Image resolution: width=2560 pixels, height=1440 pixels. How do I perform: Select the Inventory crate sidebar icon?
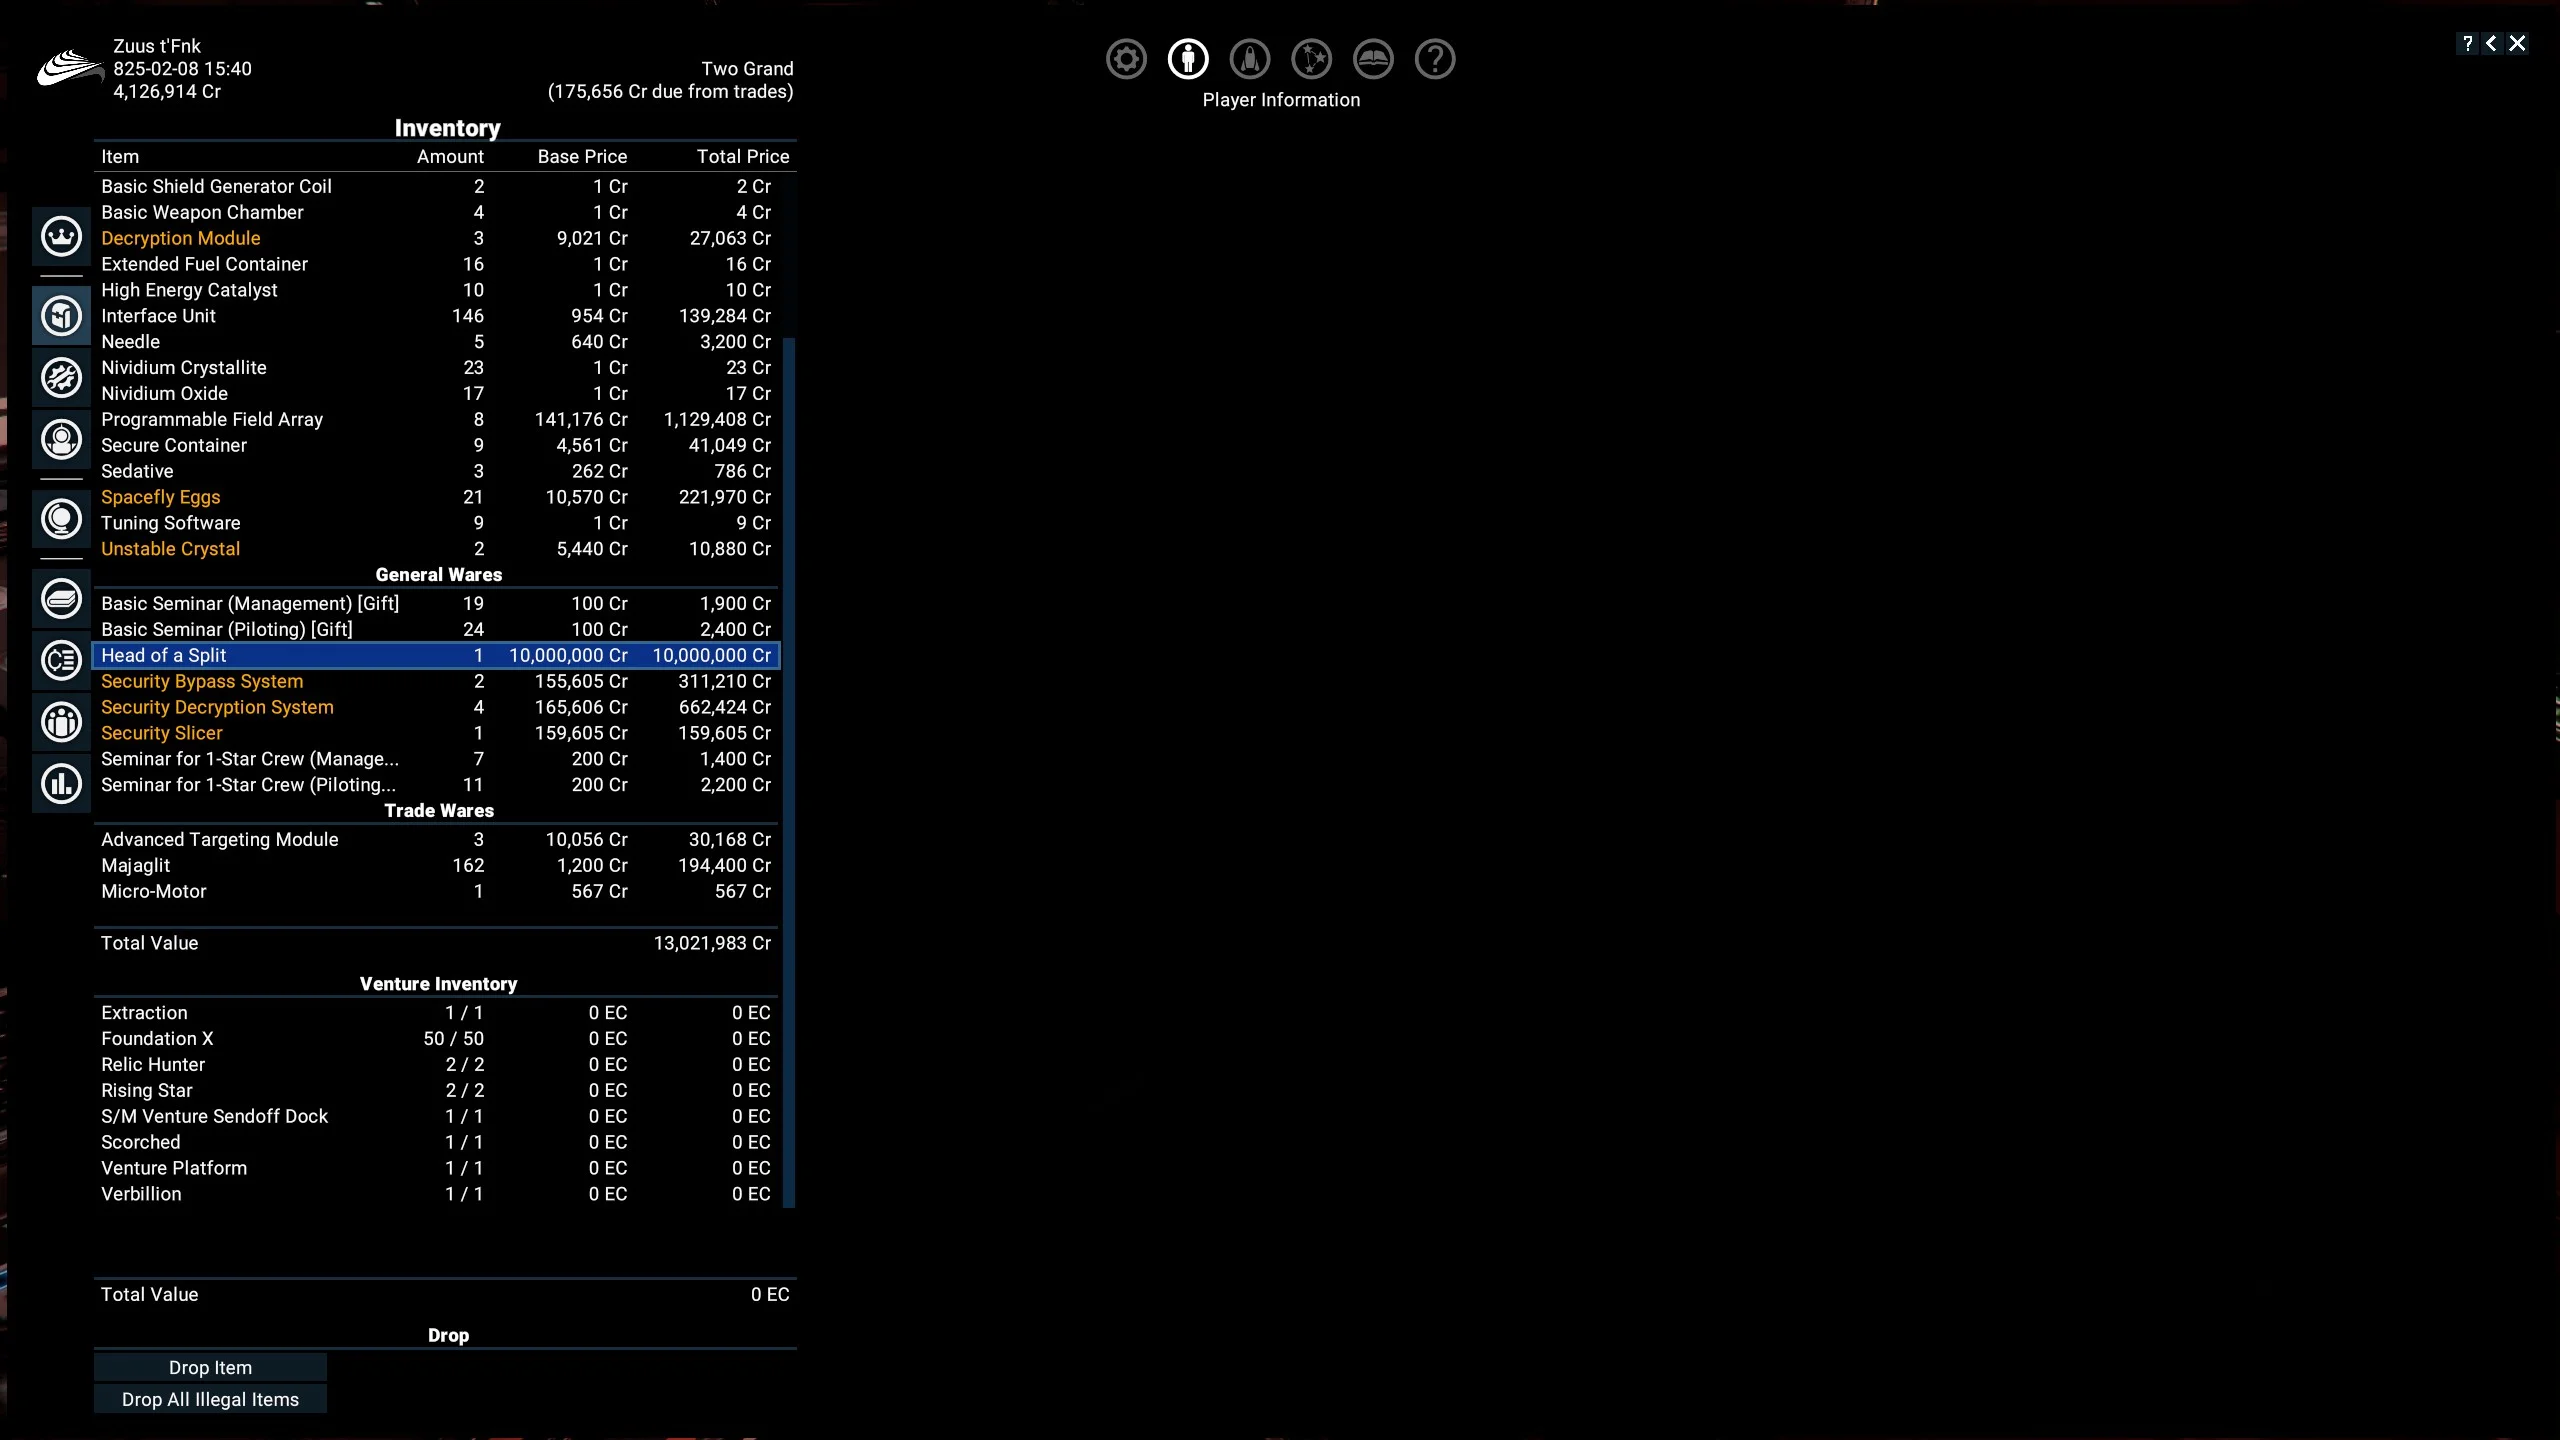coord(61,316)
